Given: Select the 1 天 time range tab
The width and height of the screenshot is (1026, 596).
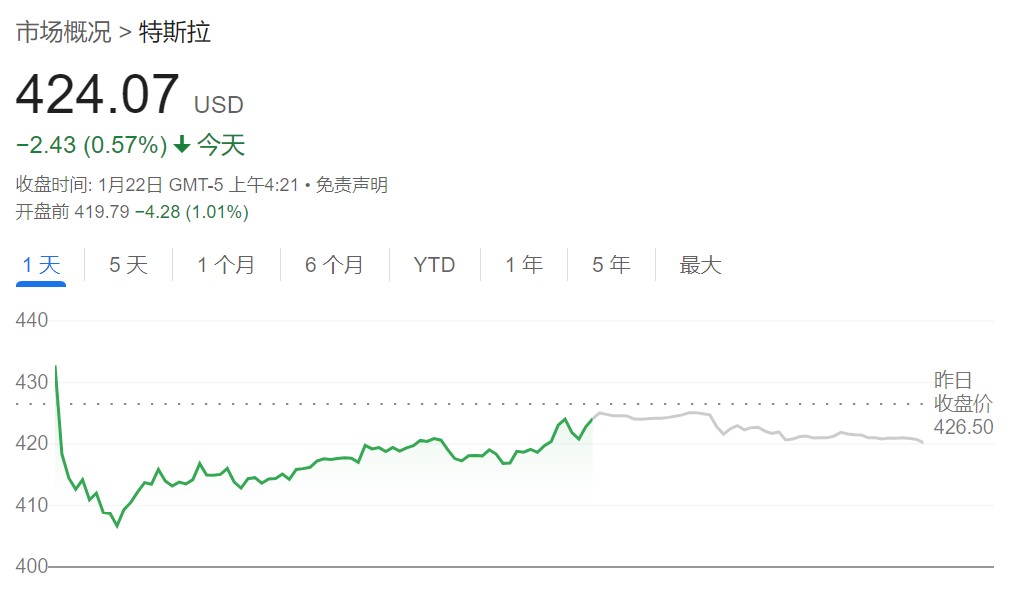Looking at the screenshot, I should [x=41, y=265].
